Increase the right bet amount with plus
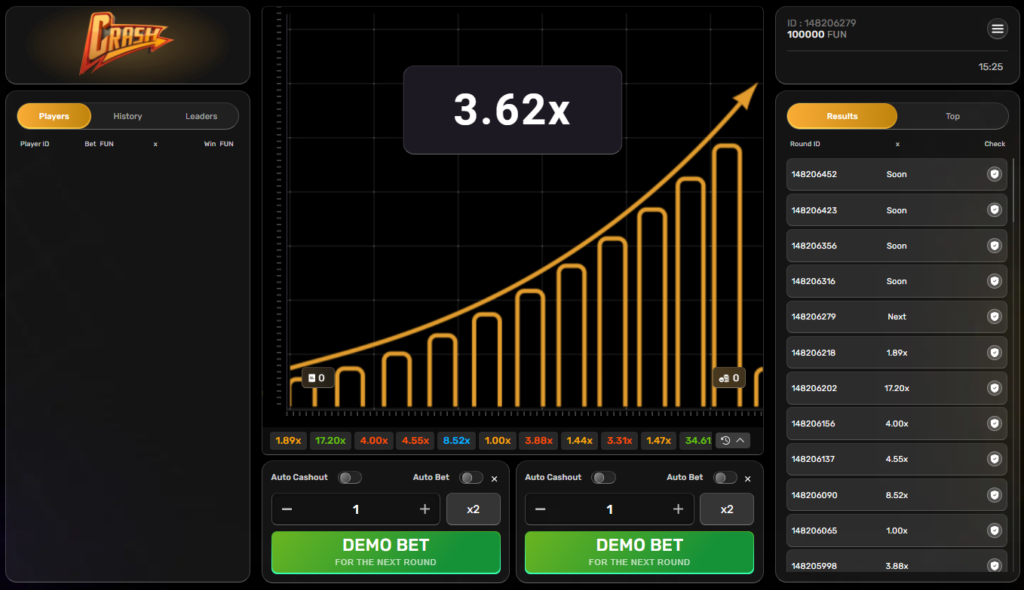The width and height of the screenshot is (1024, 590). (x=678, y=509)
